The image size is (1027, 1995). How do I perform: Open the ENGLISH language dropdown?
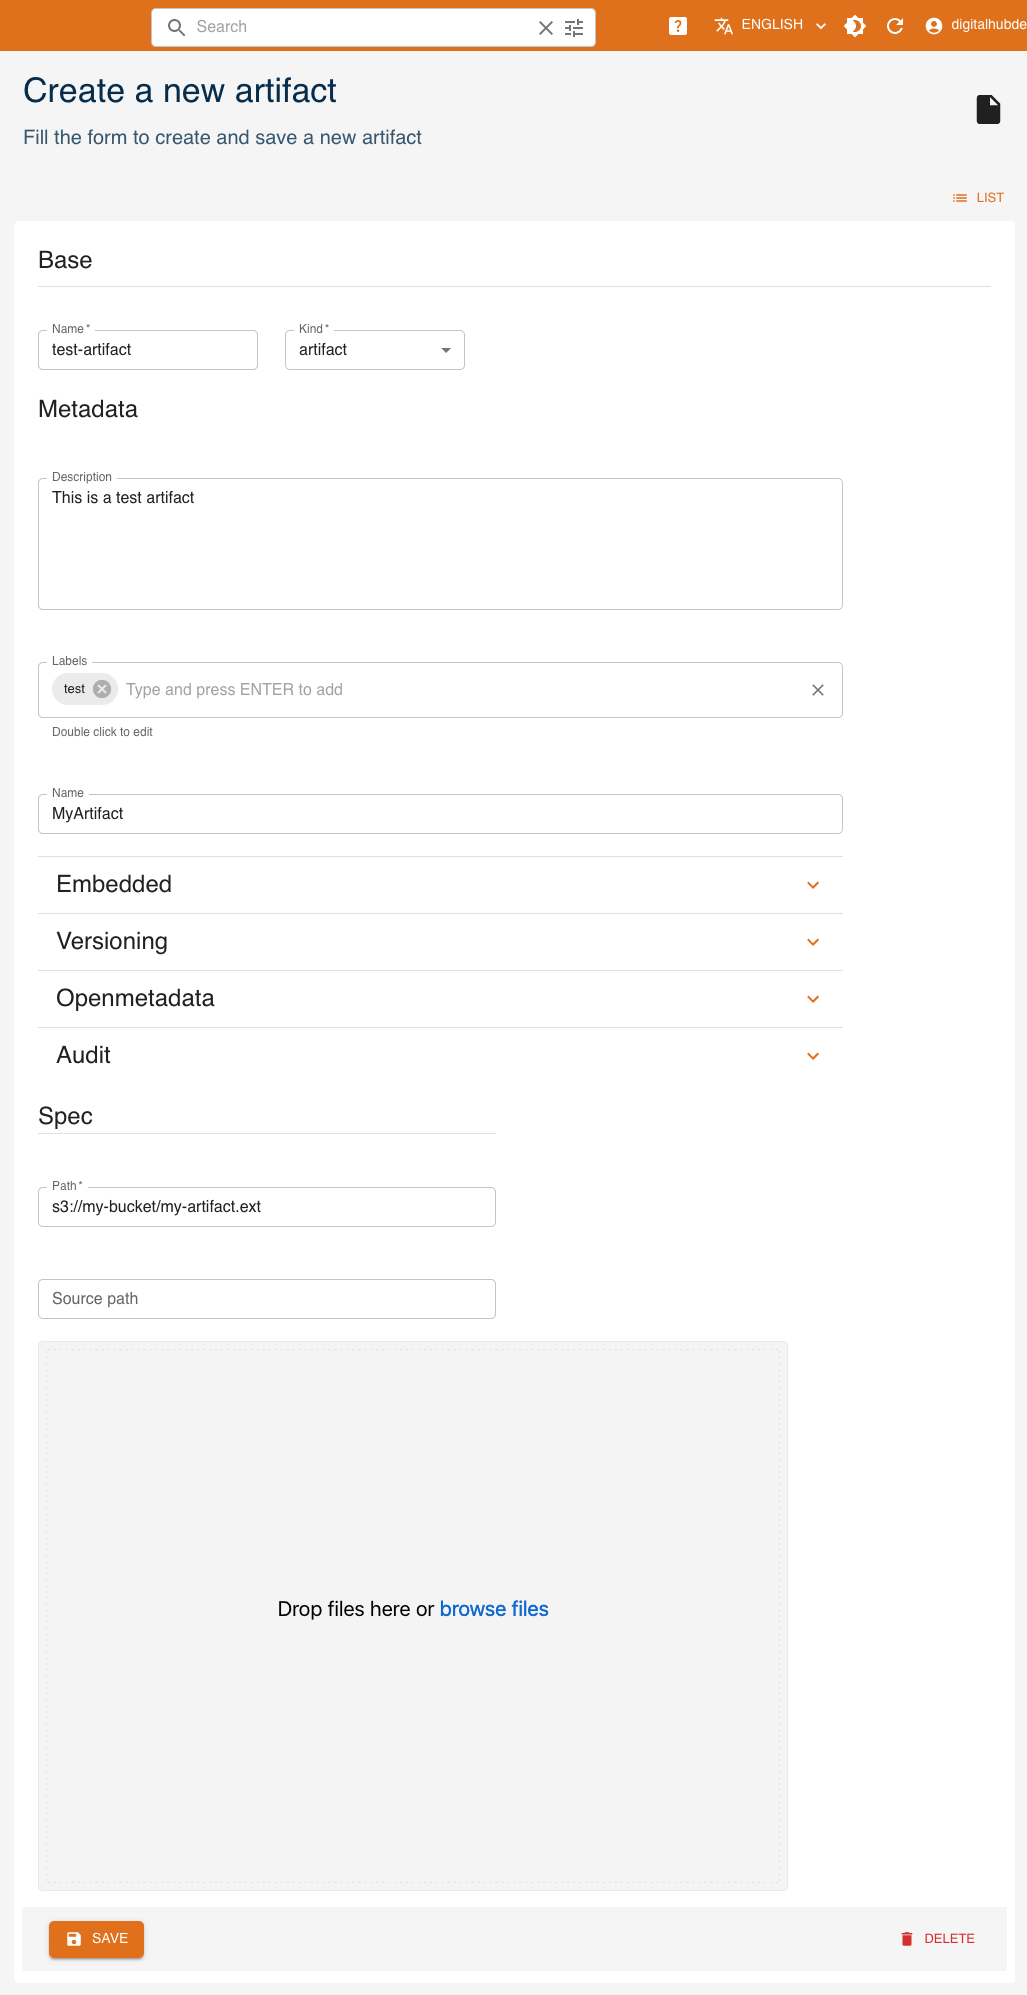(x=771, y=26)
